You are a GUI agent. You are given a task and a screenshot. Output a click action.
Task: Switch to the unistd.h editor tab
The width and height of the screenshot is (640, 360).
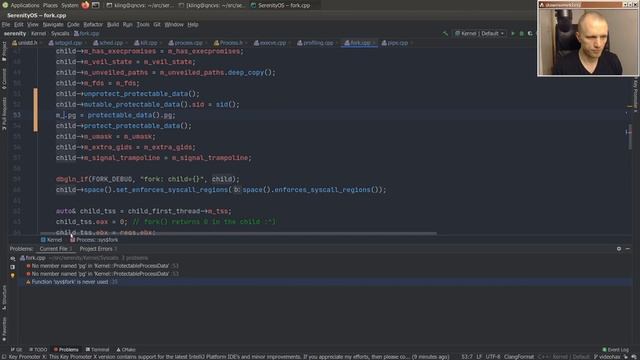click(25, 43)
